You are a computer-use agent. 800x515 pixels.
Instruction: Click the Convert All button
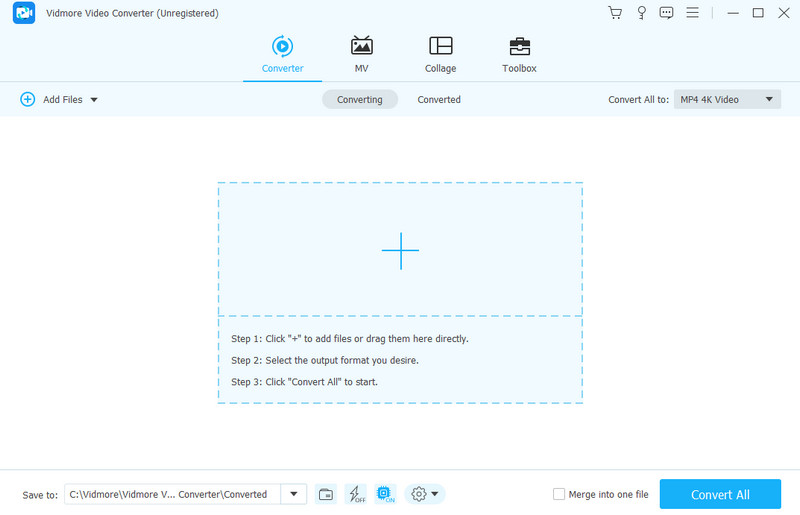click(720, 494)
